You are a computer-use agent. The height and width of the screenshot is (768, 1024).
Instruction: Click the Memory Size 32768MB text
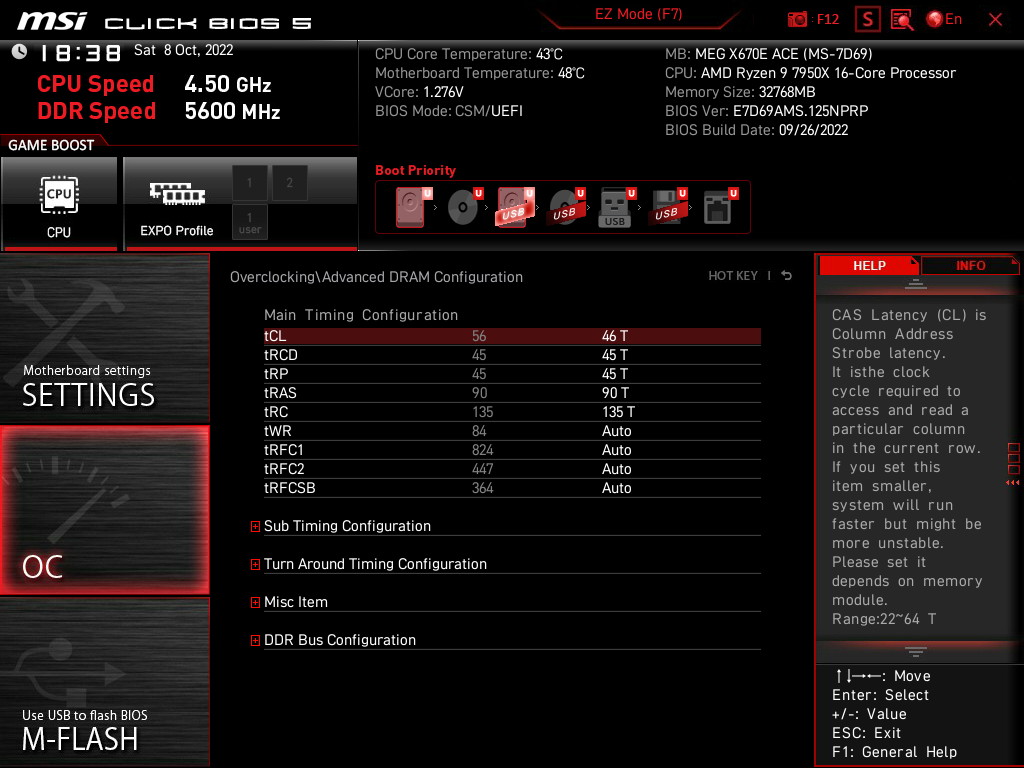coord(740,92)
